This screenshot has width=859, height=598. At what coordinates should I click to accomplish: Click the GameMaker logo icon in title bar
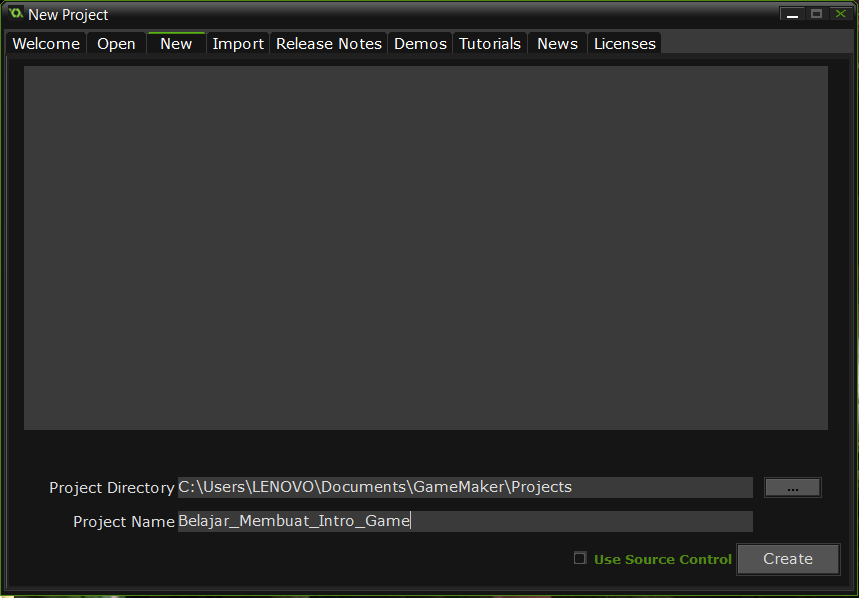click(x=16, y=13)
